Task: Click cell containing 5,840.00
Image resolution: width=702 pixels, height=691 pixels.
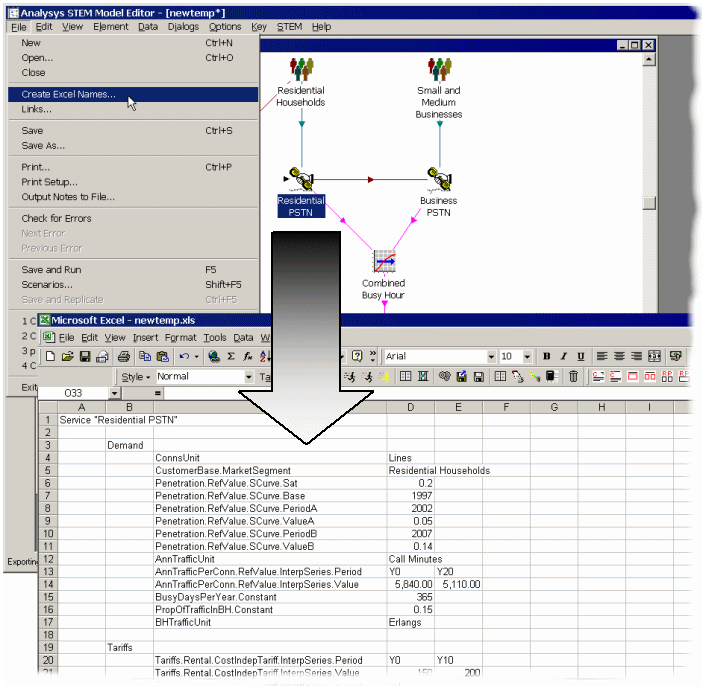Action: coord(411,584)
